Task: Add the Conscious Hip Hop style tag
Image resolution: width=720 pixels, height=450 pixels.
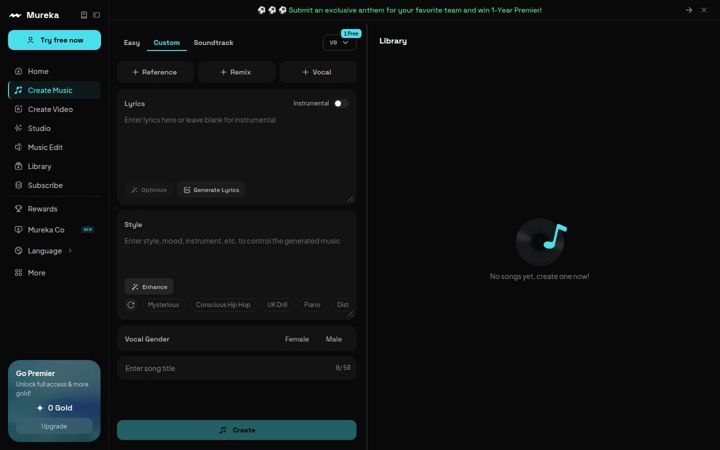Action: (x=223, y=305)
